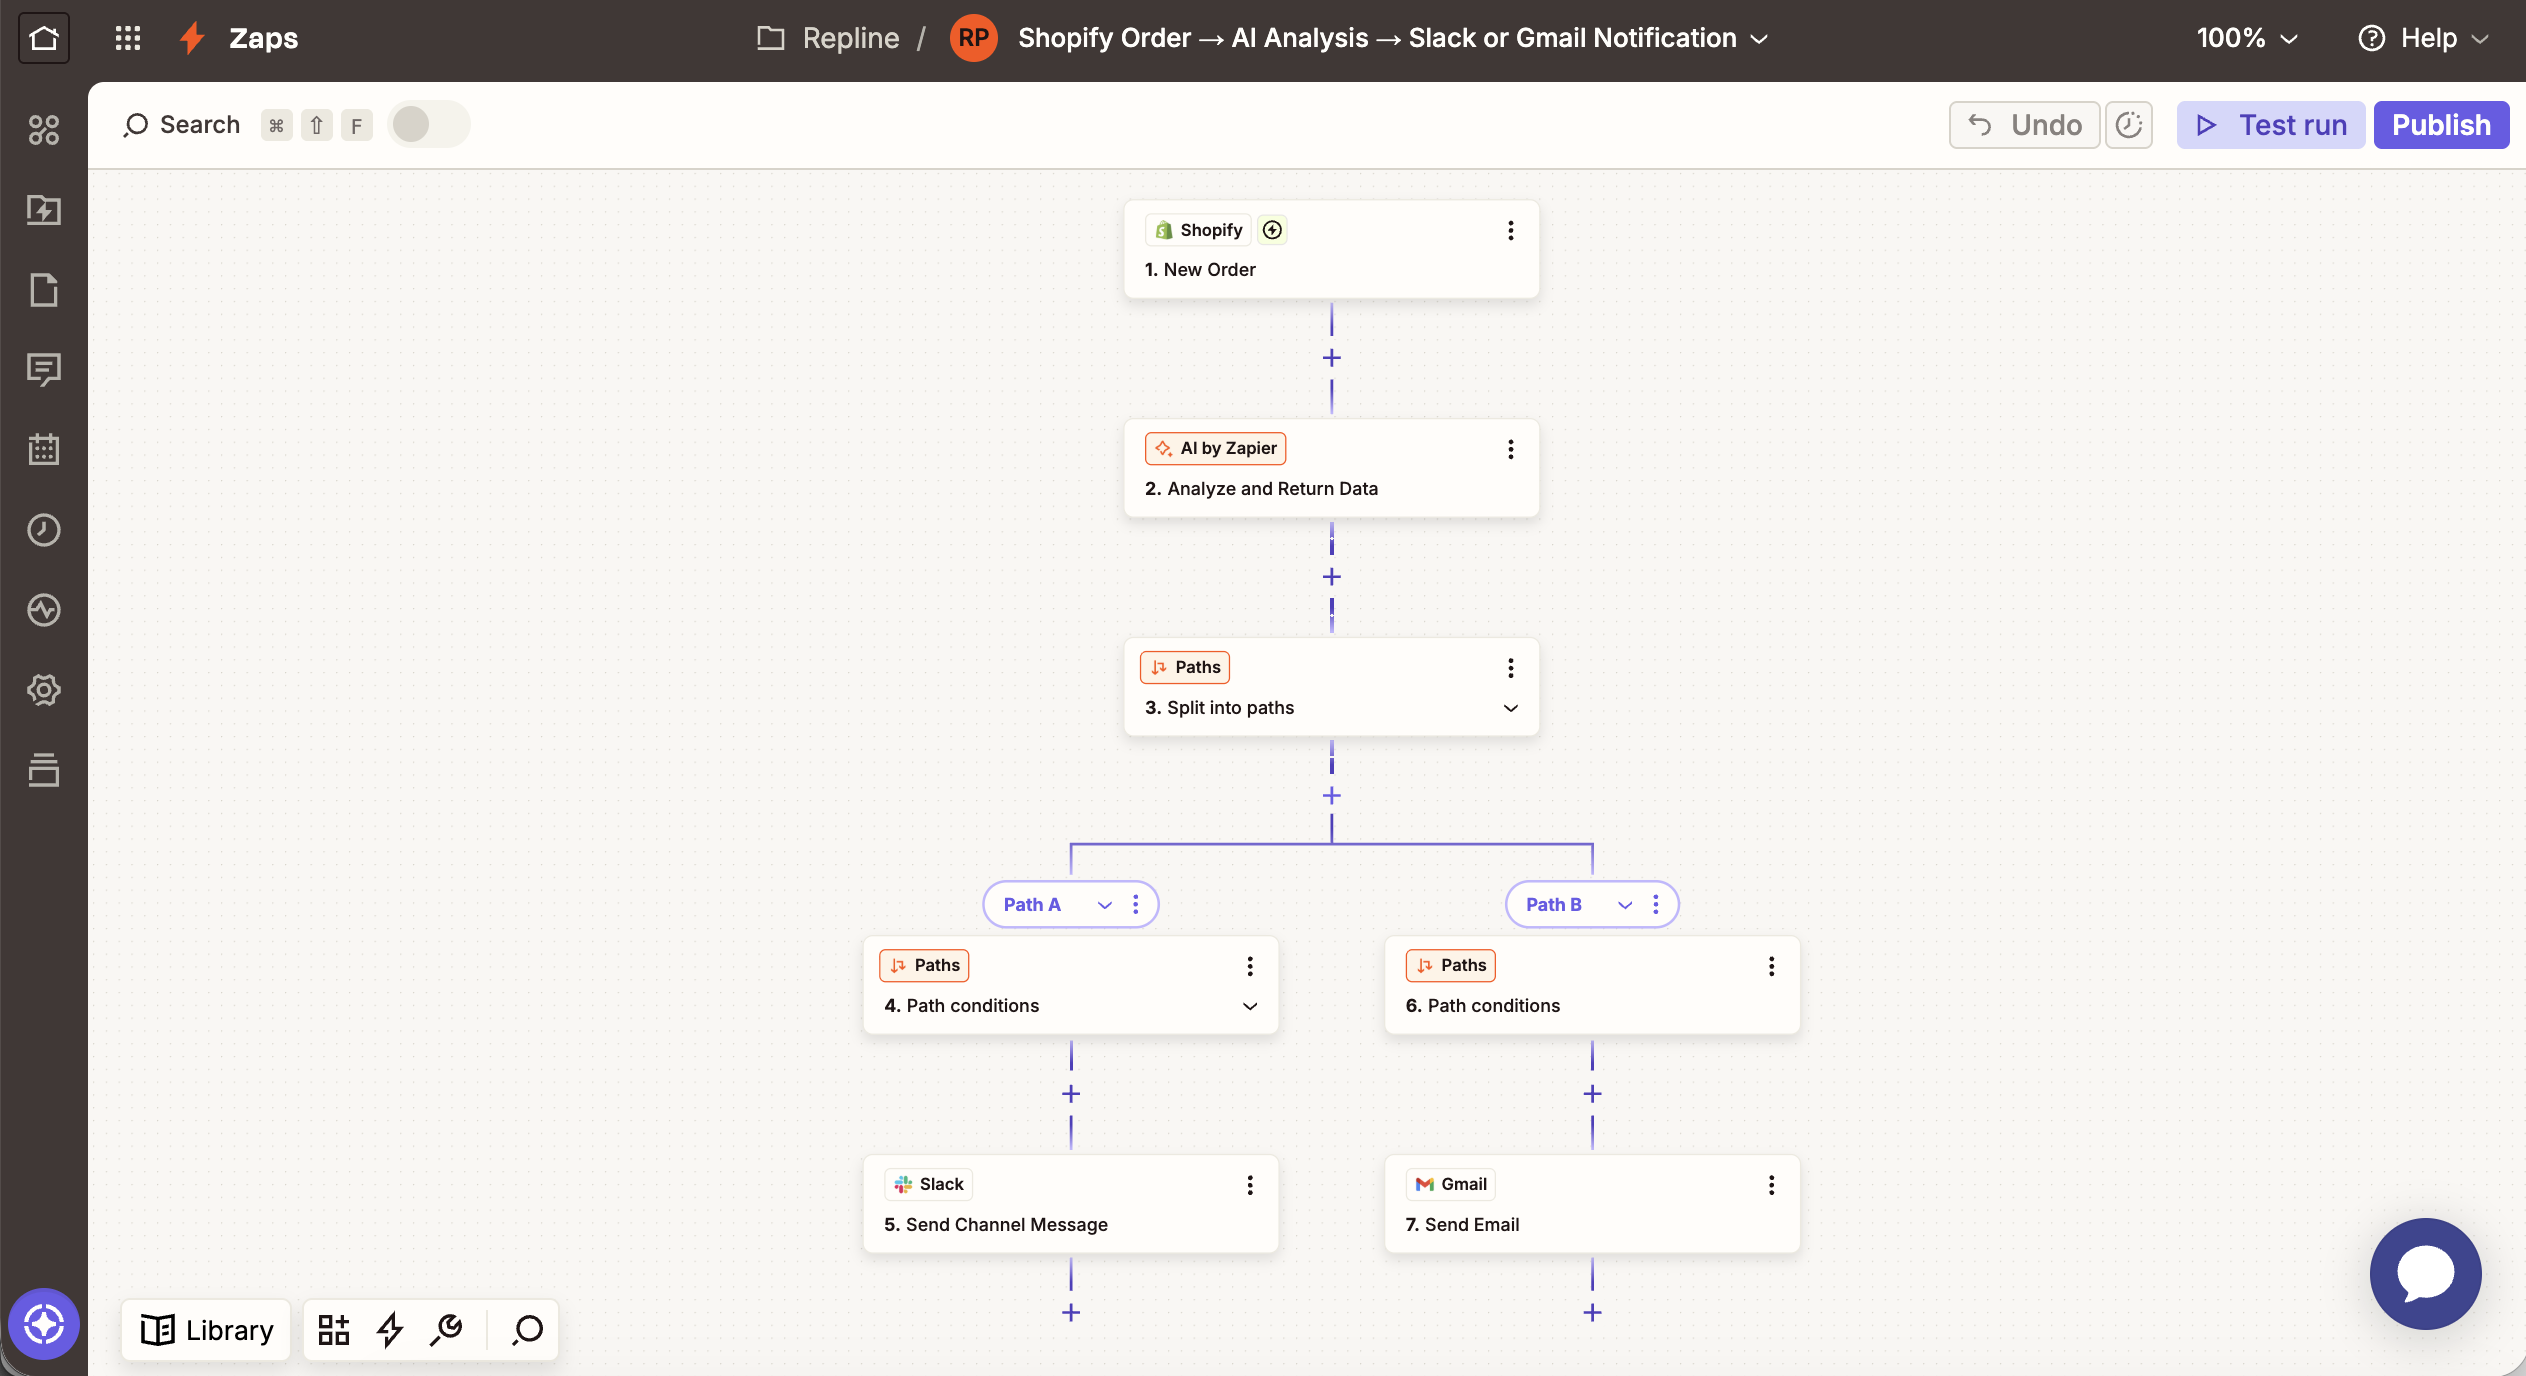Open options menu for Shopify New Order step
Image resolution: width=2526 pixels, height=1376 pixels.
pyautogui.click(x=1511, y=231)
